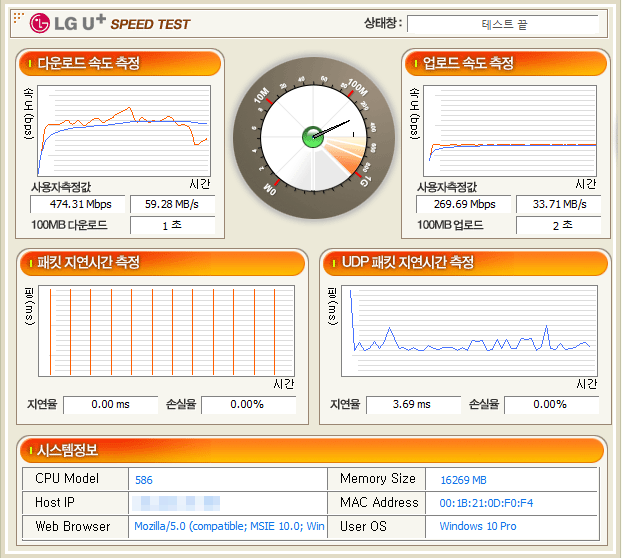Click the Web Browser Mozilla/5.0 value
Image resolution: width=622 pixels, height=558 pixels.
click(x=229, y=526)
